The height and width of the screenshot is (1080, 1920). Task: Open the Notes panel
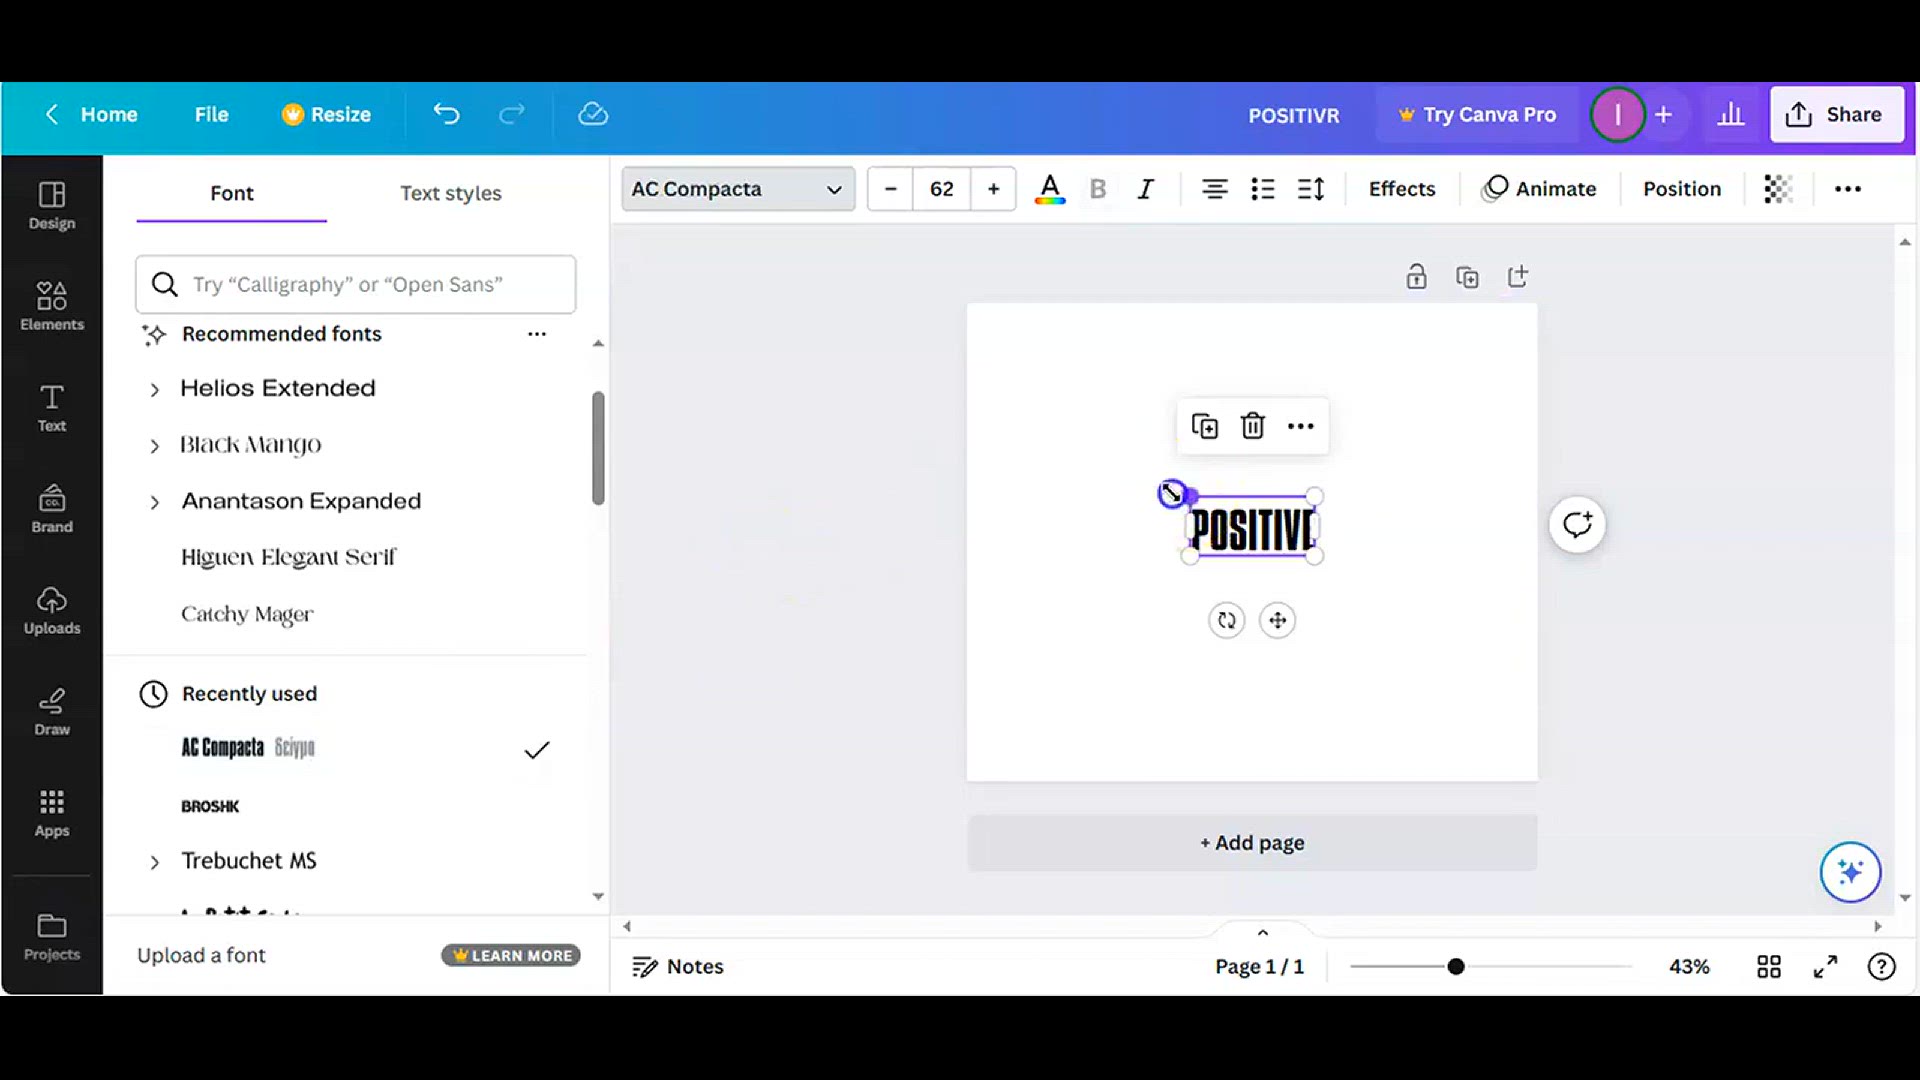pos(678,966)
